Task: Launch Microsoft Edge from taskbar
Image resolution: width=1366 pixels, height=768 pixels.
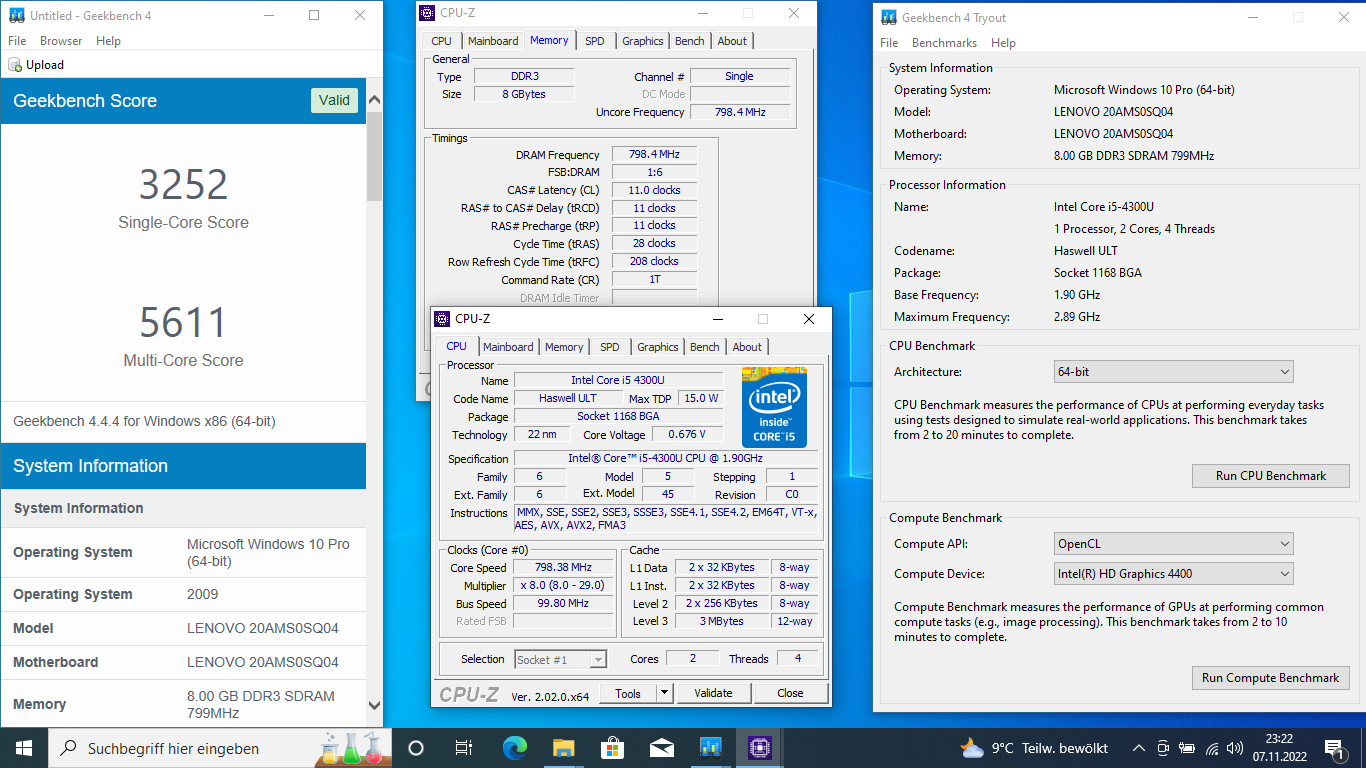Action: pos(514,748)
